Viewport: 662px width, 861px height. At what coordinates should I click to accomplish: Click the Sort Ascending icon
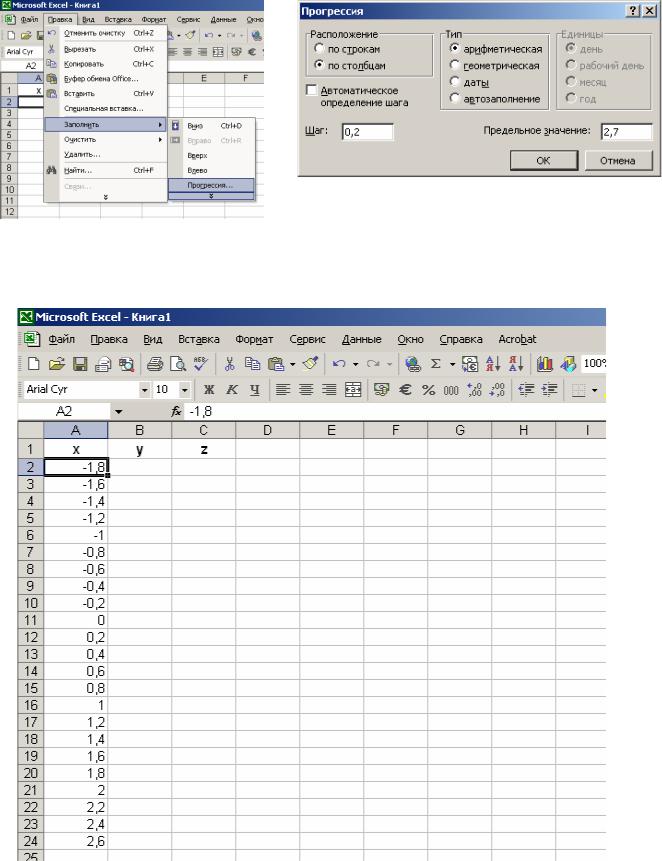pyautogui.click(x=493, y=364)
